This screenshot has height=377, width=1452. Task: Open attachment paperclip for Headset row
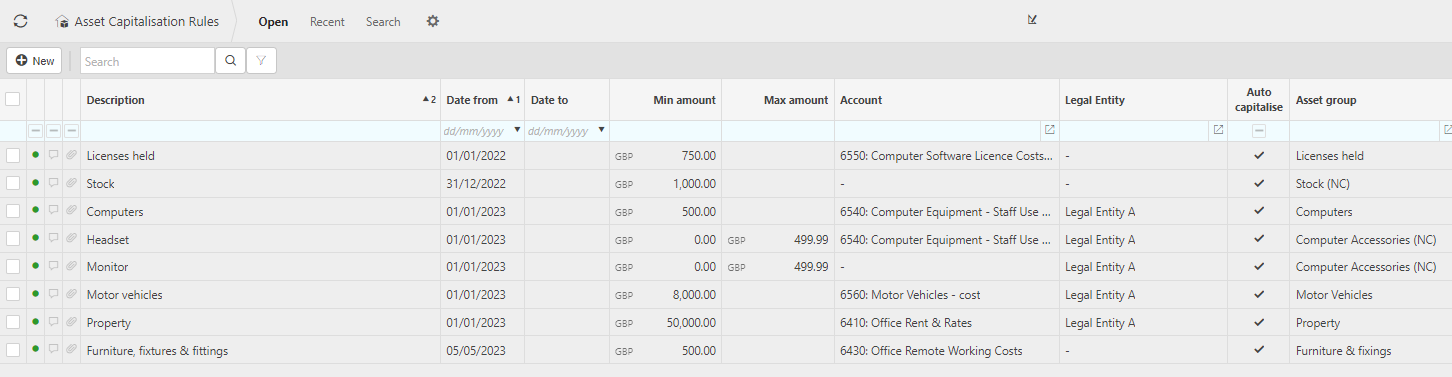coord(72,239)
